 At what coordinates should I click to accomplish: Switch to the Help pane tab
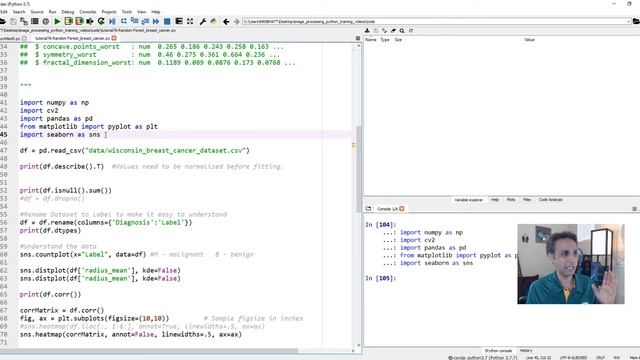pyautogui.click(x=495, y=200)
